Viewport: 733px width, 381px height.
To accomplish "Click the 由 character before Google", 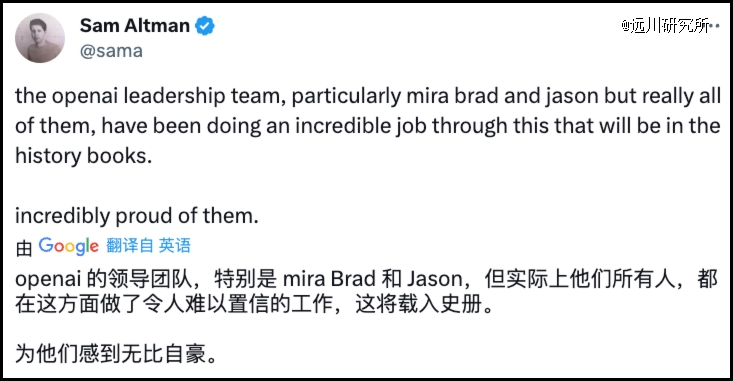I will pyautogui.click(x=24, y=248).
